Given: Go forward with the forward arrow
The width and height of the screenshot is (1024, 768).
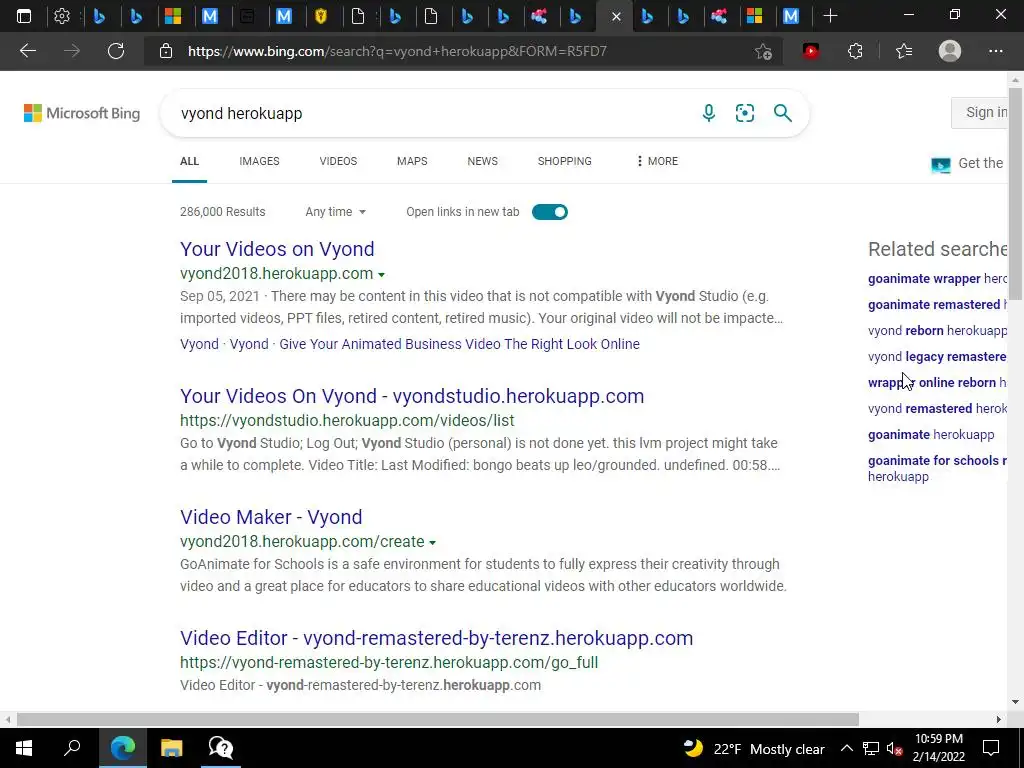Looking at the screenshot, I should (x=72, y=51).
